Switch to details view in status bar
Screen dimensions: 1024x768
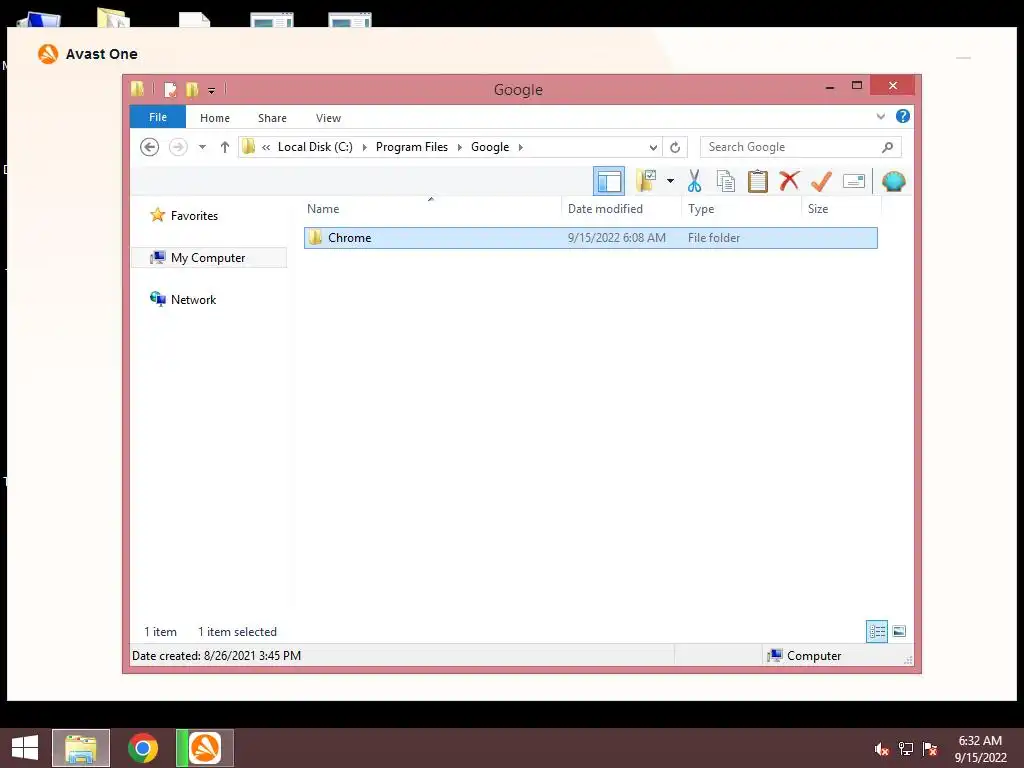876,631
